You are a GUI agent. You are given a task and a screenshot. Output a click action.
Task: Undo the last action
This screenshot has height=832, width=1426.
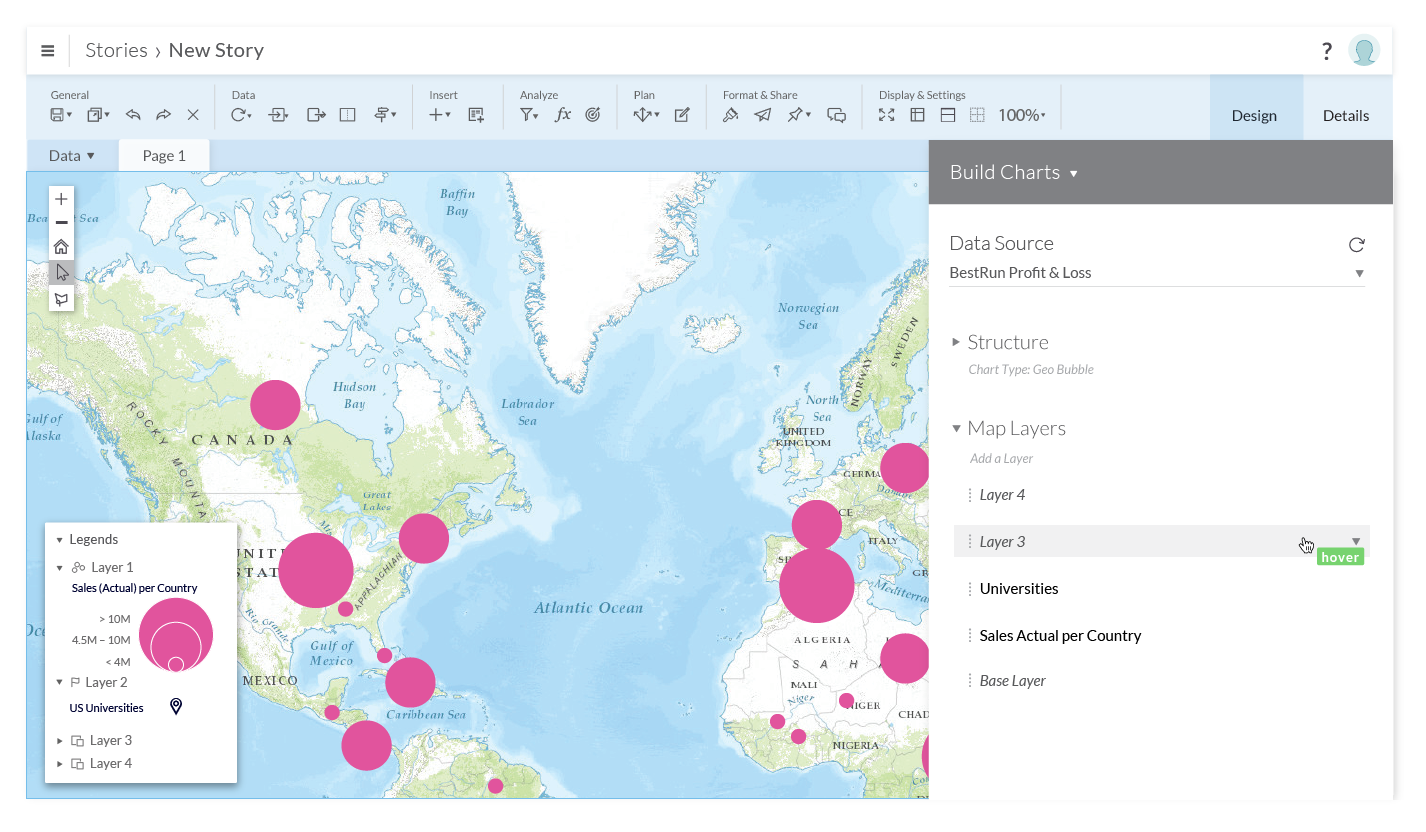click(x=133, y=115)
